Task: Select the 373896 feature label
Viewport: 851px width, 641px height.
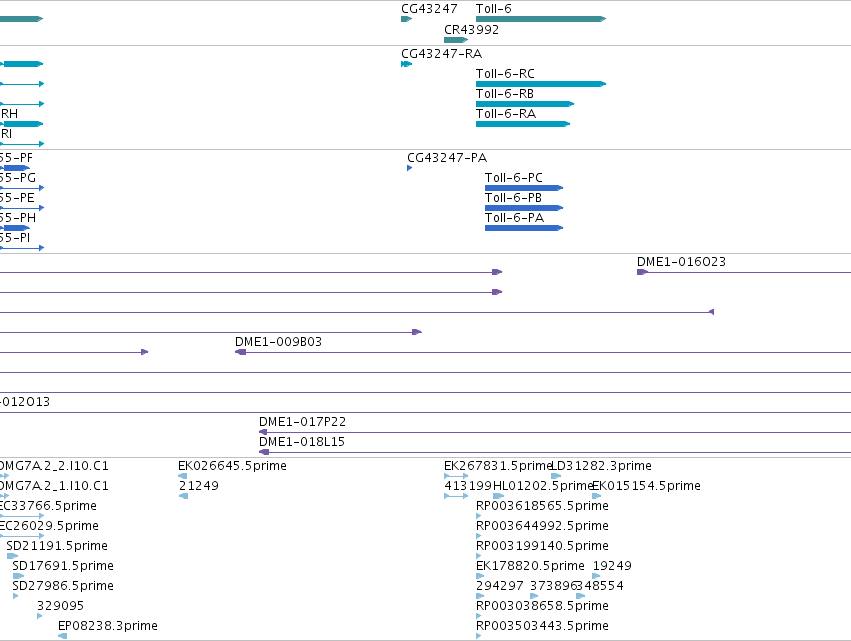Action: (553, 586)
